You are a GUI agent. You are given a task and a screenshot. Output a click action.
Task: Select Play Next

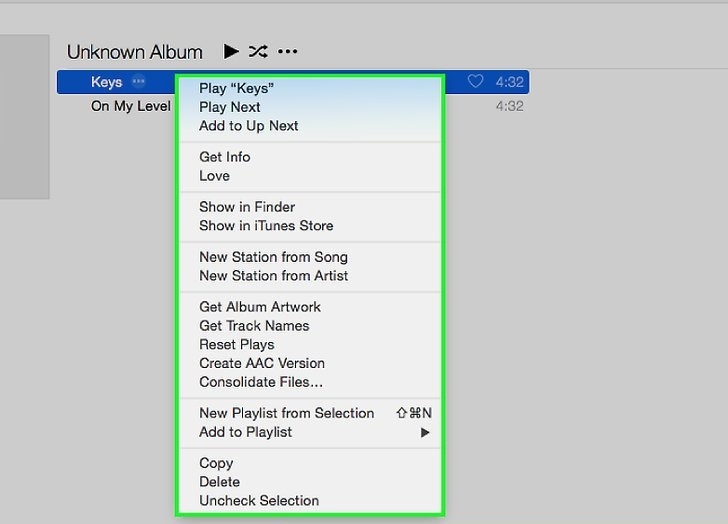pos(310,107)
